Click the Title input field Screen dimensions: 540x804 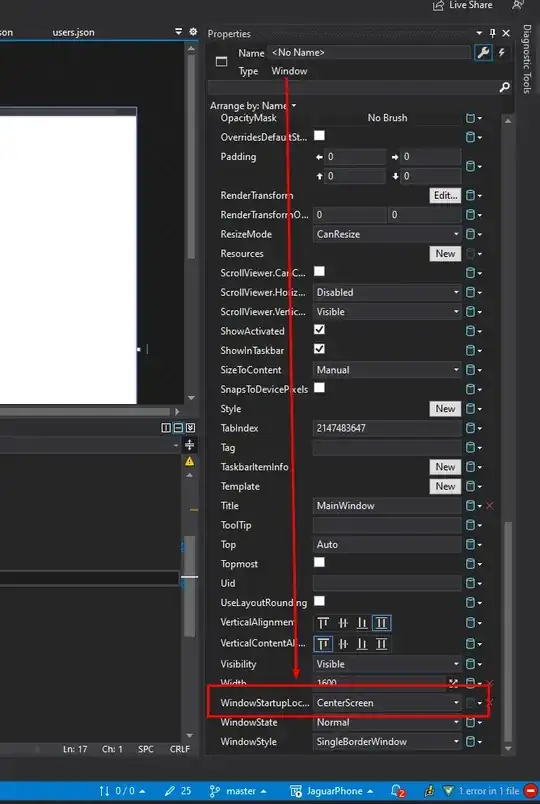click(x=387, y=506)
